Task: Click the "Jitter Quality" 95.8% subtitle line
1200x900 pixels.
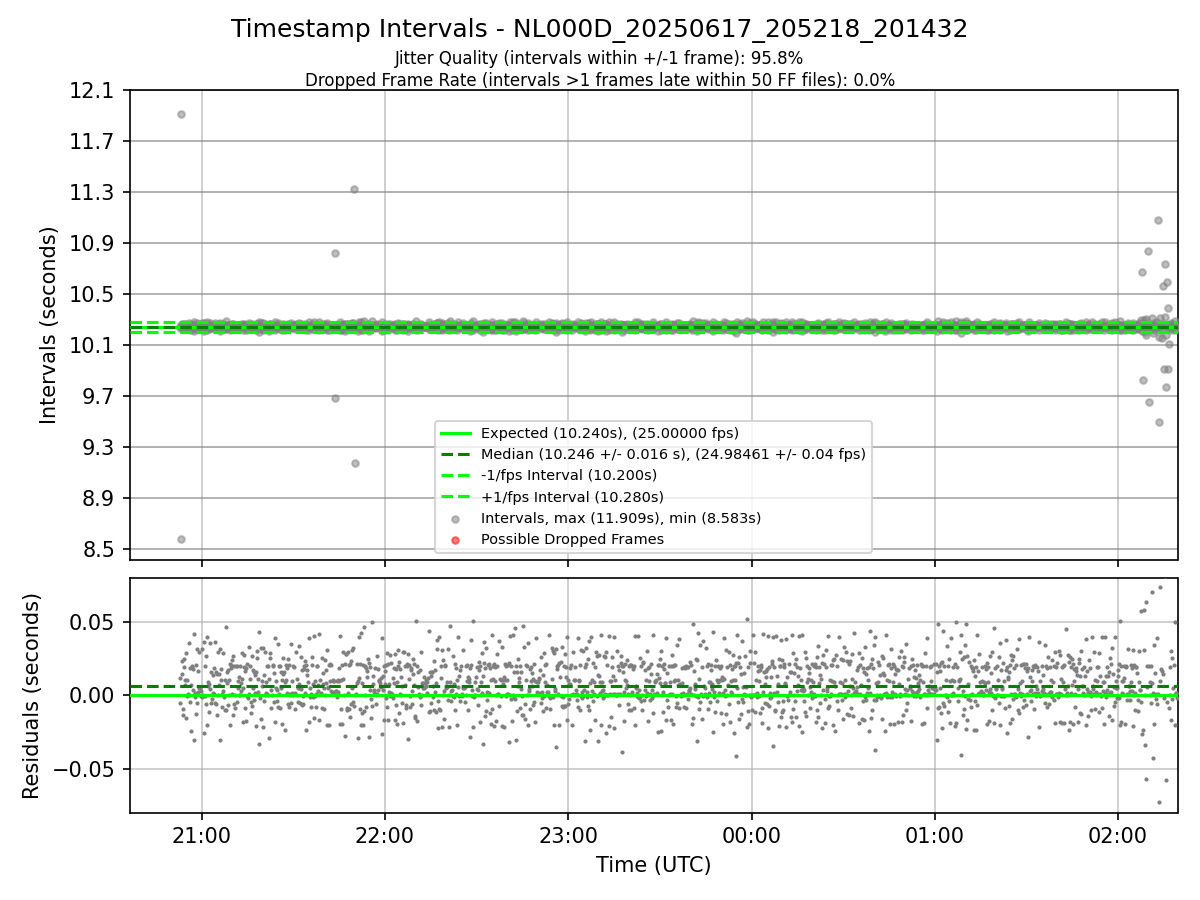Action: [599, 59]
